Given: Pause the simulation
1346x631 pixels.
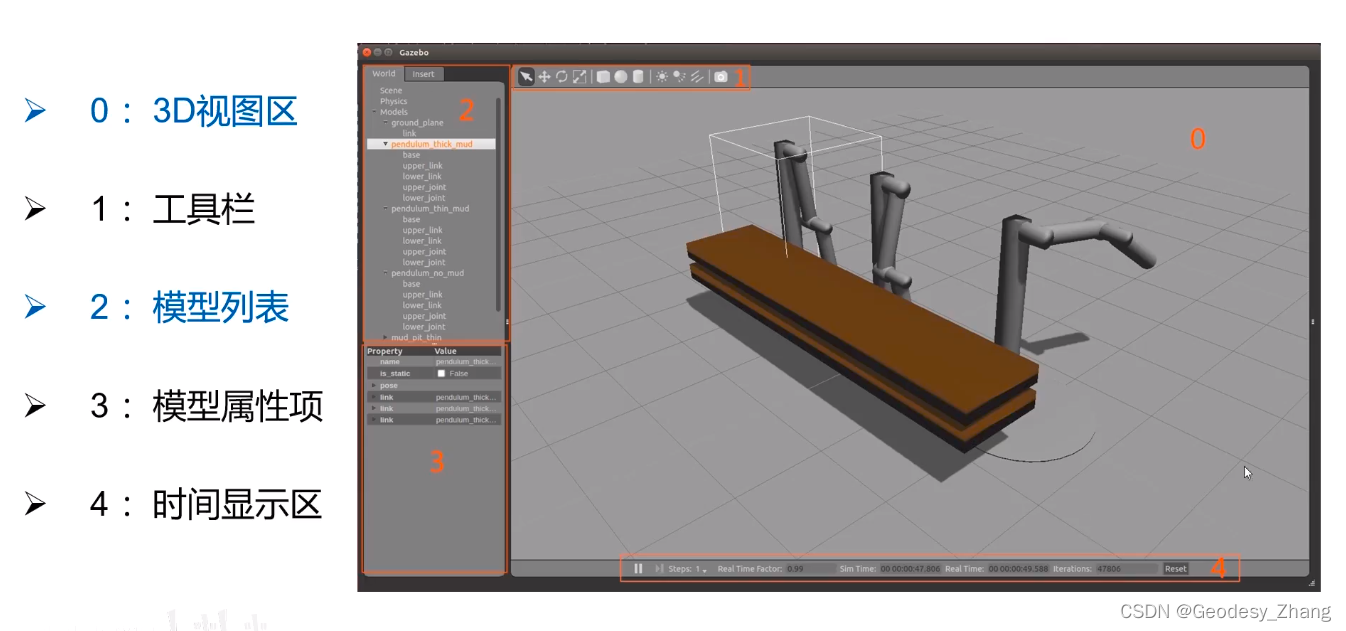Looking at the screenshot, I should click(x=638, y=568).
